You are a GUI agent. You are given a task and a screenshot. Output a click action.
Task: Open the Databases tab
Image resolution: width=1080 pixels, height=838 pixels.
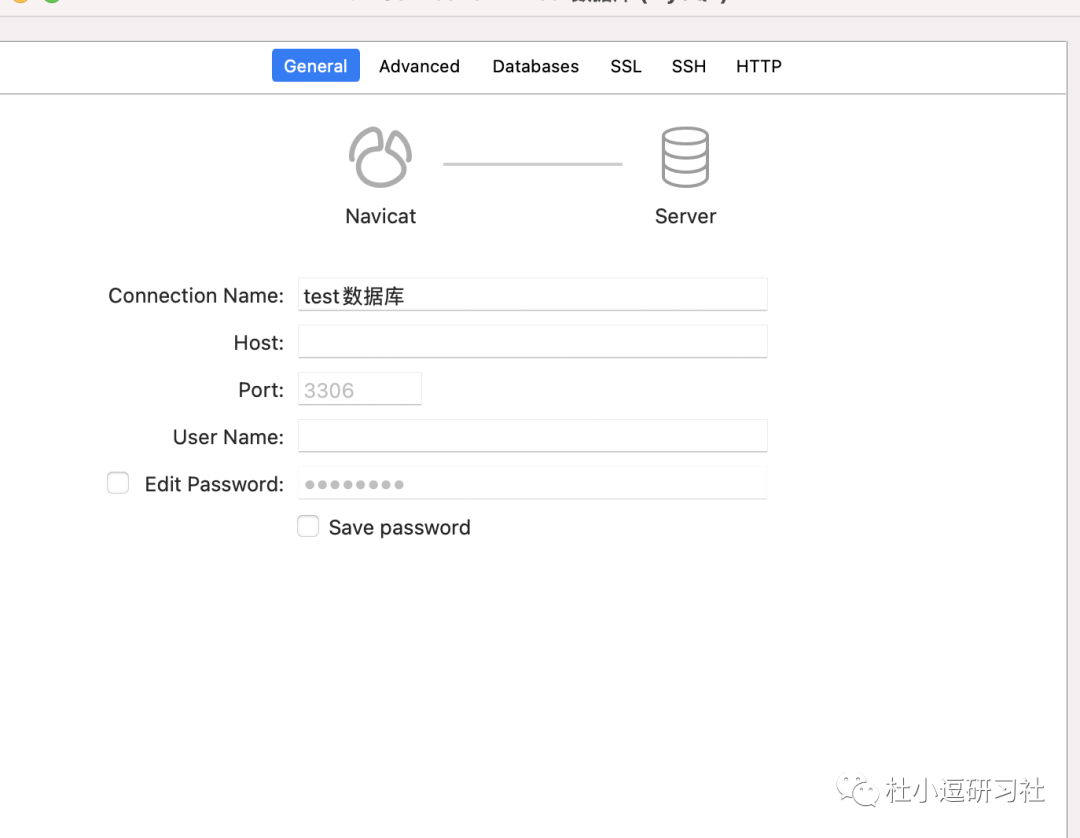click(535, 66)
